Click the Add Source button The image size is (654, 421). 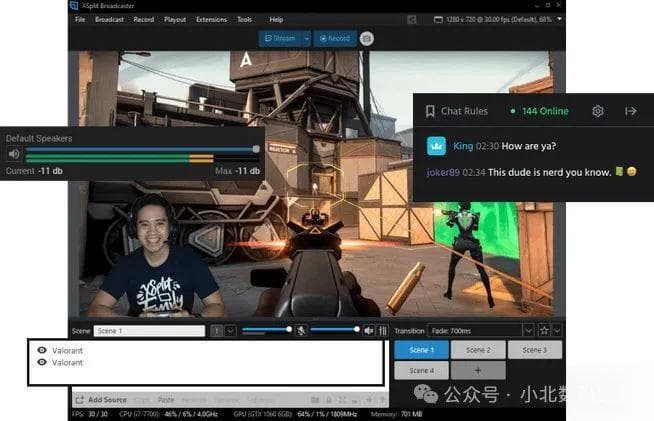pos(101,400)
